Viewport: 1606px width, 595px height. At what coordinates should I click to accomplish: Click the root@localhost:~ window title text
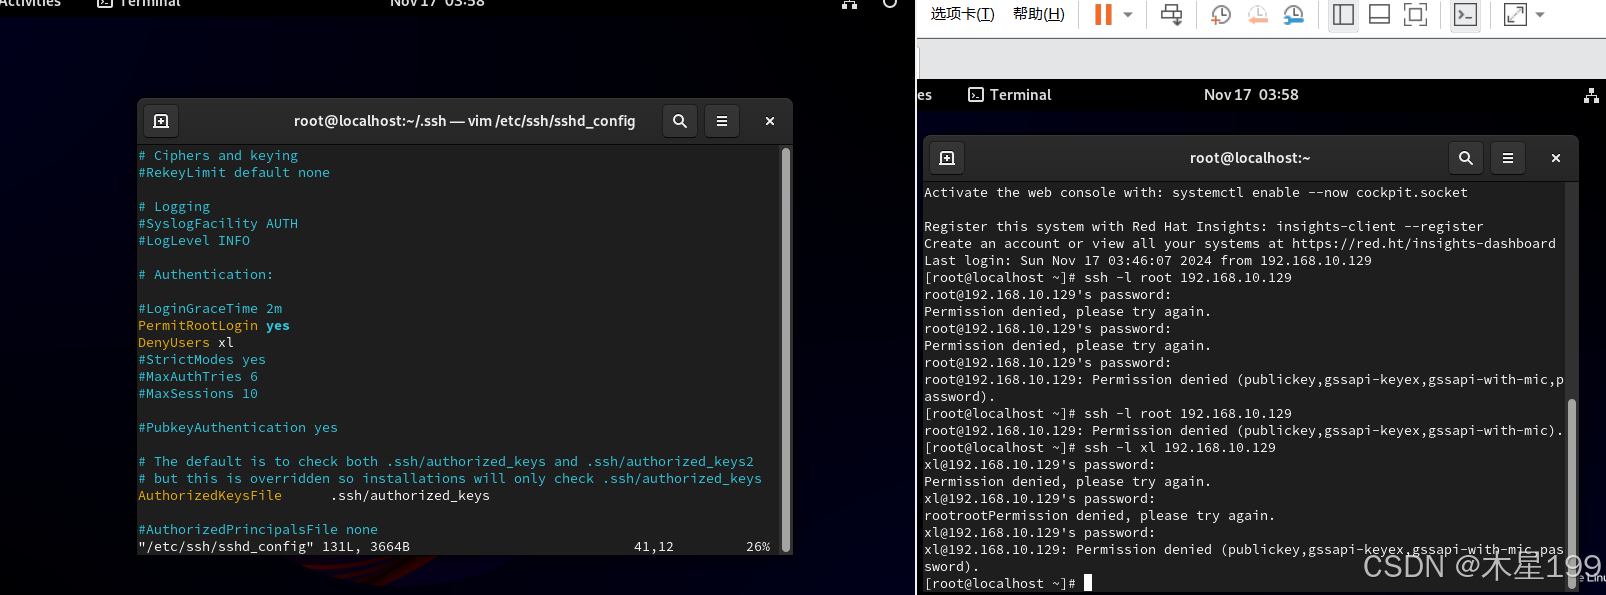pyautogui.click(x=1250, y=158)
